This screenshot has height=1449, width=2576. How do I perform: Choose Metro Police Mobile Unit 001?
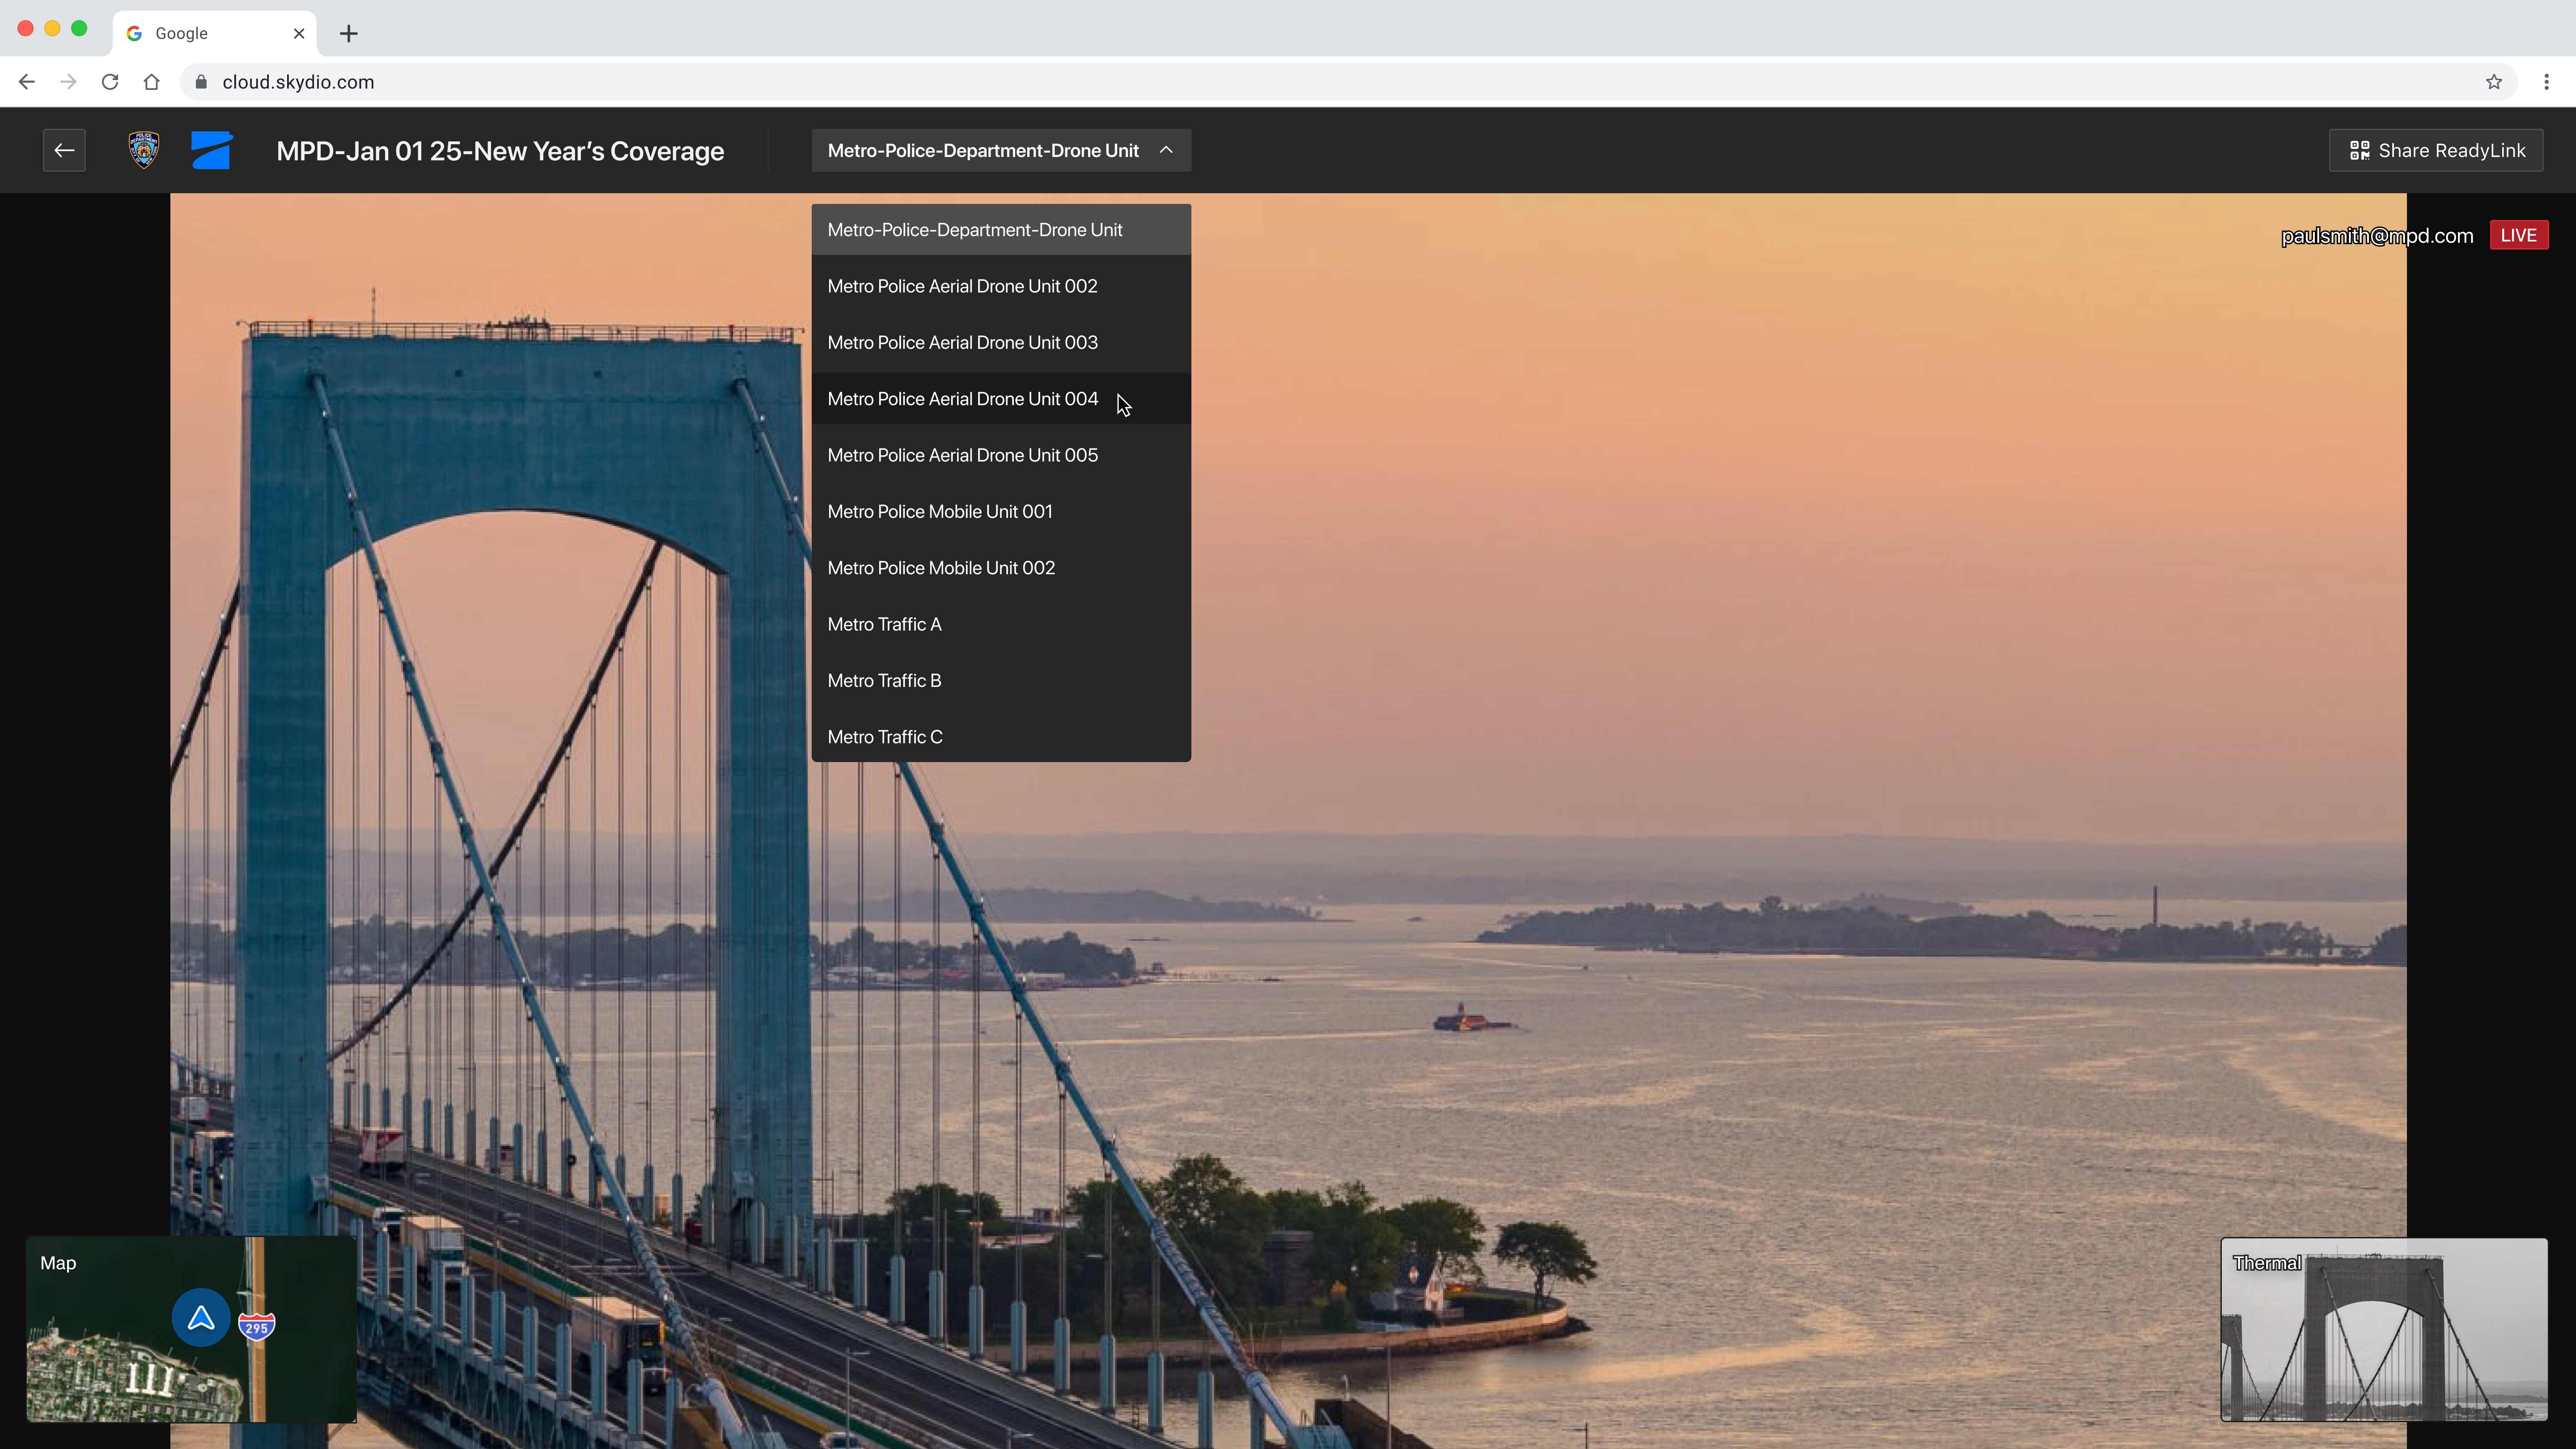[940, 512]
